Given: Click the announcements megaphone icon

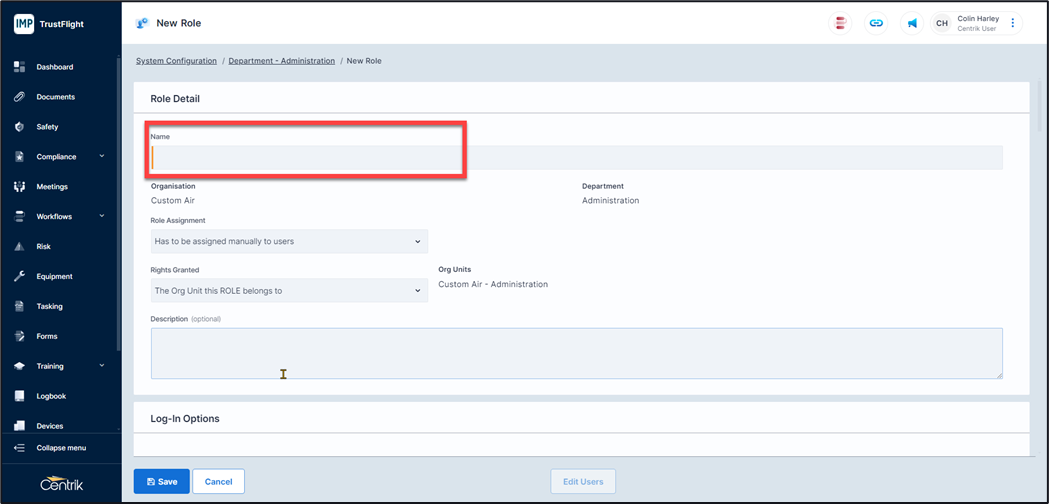Looking at the screenshot, I should (912, 23).
